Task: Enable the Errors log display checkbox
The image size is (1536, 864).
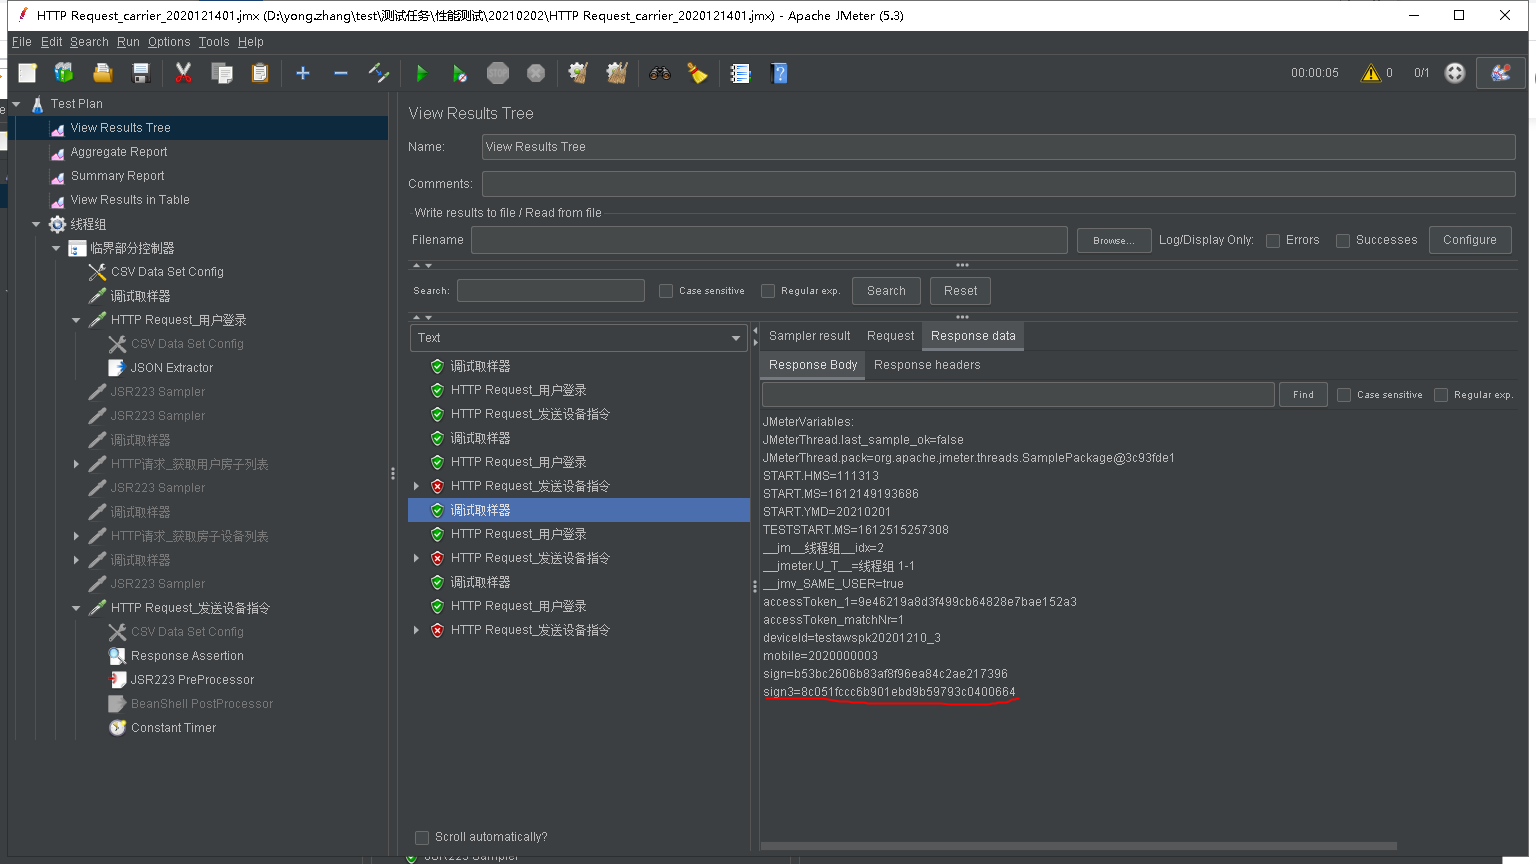Action: [1272, 240]
